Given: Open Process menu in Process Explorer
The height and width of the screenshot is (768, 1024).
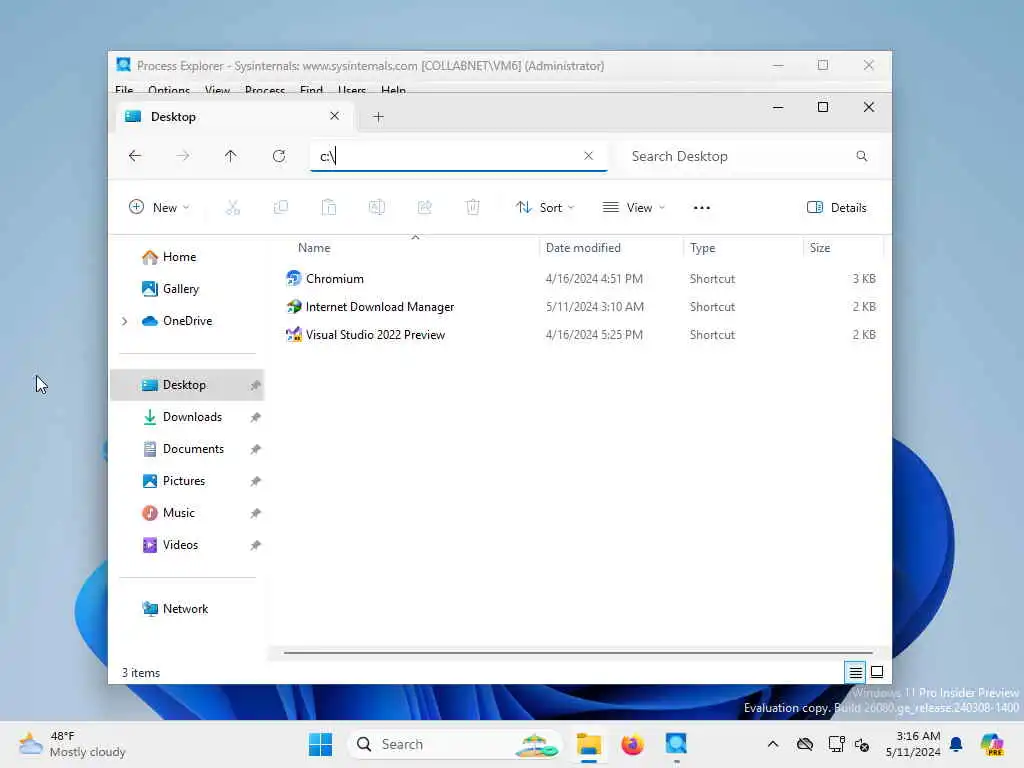Looking at the screenshot, I should (264, 89).
